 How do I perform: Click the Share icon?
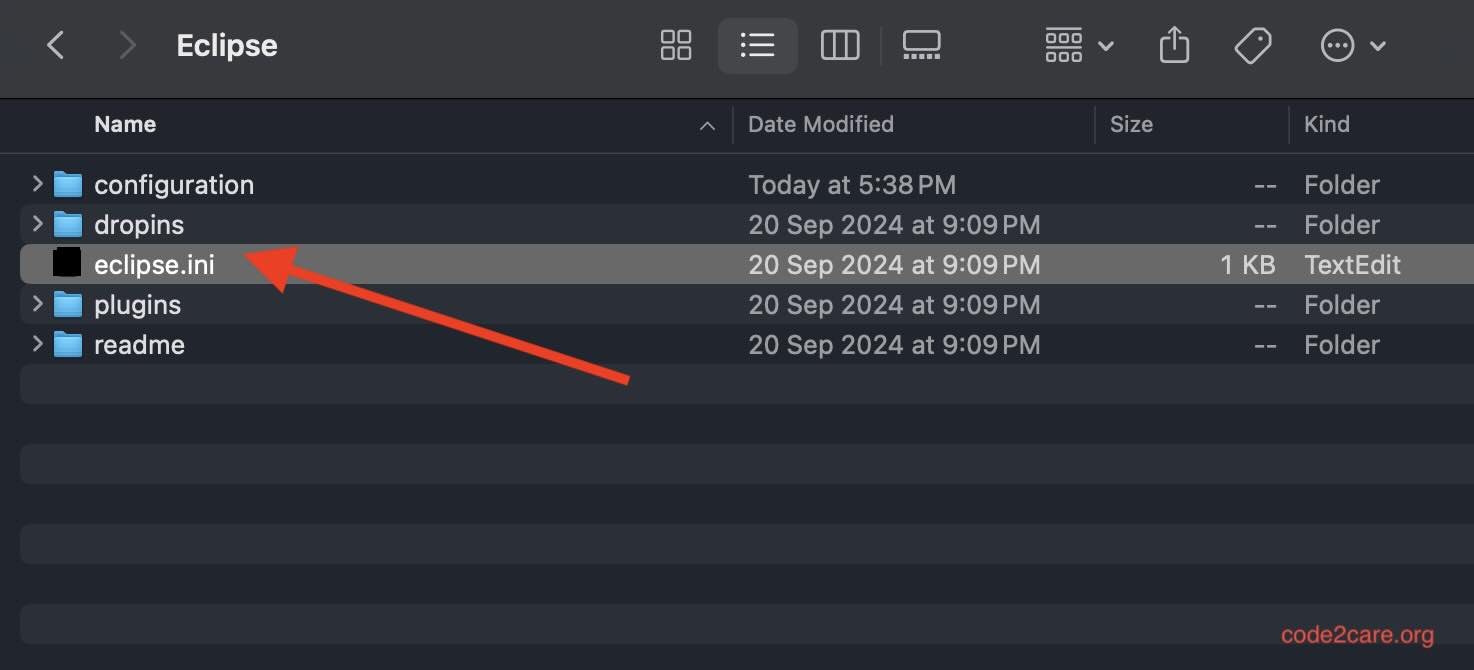1173,45
